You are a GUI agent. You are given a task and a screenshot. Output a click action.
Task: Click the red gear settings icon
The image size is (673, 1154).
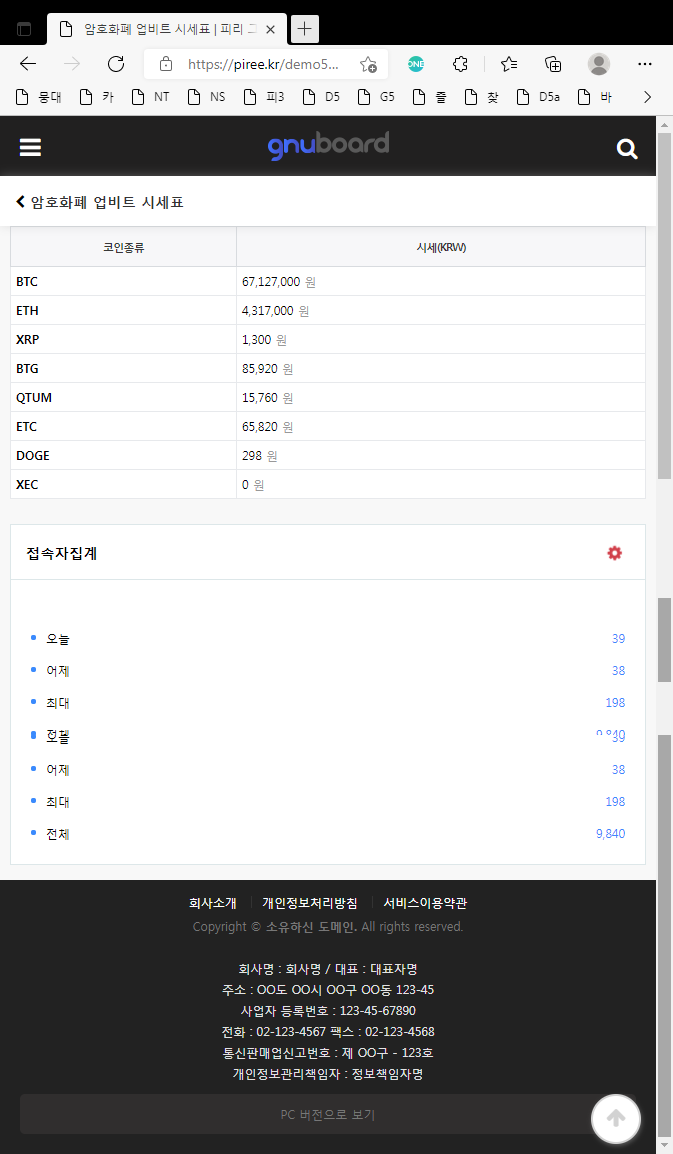[x=614, y=553]
